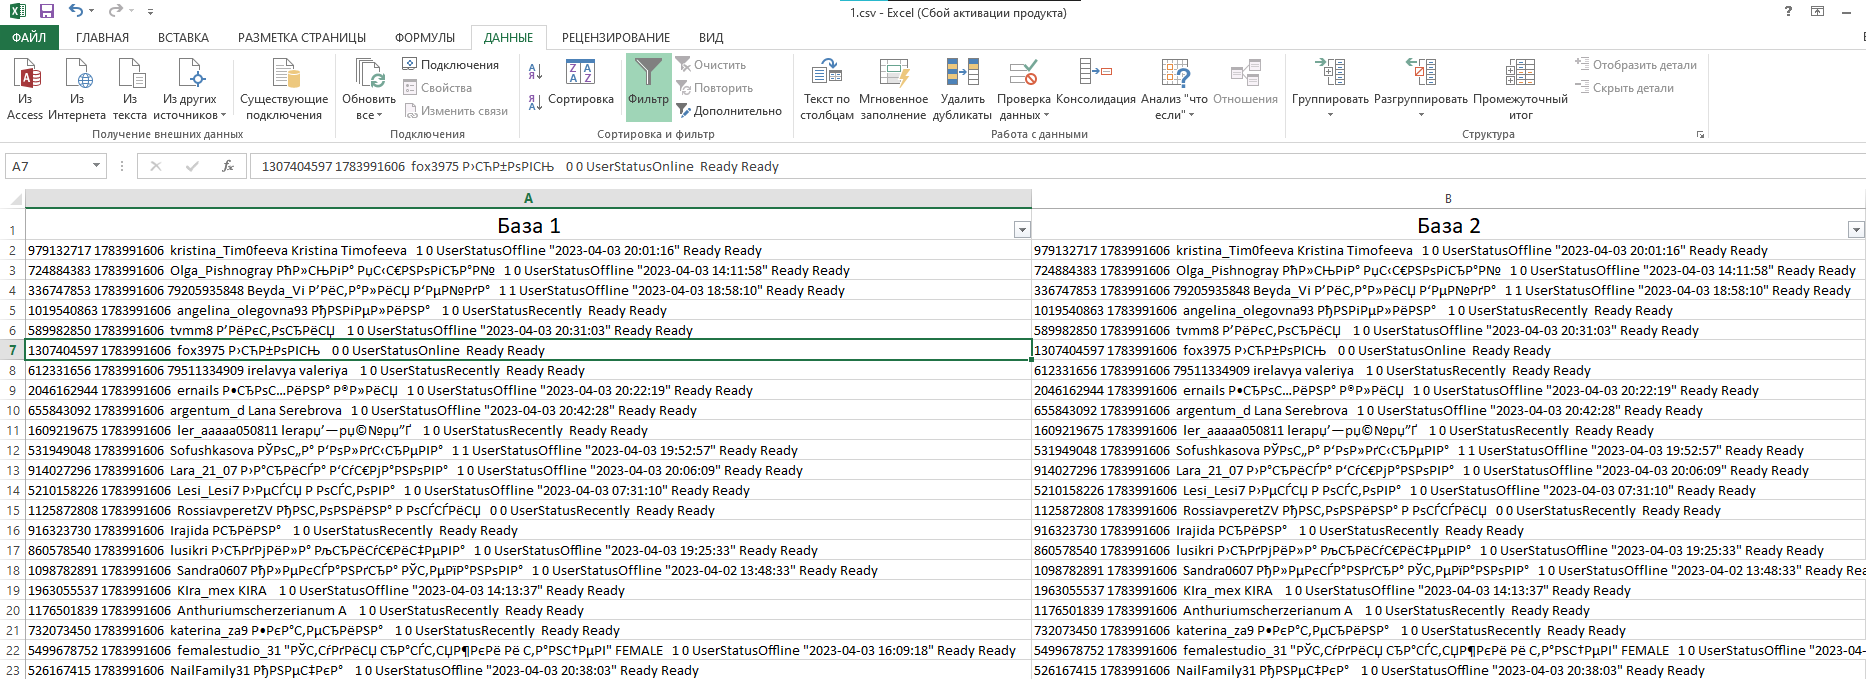Screen dimensions: 1866x679
Task: Sort ascending A to Z button
Action: click(x=535, y=71)
